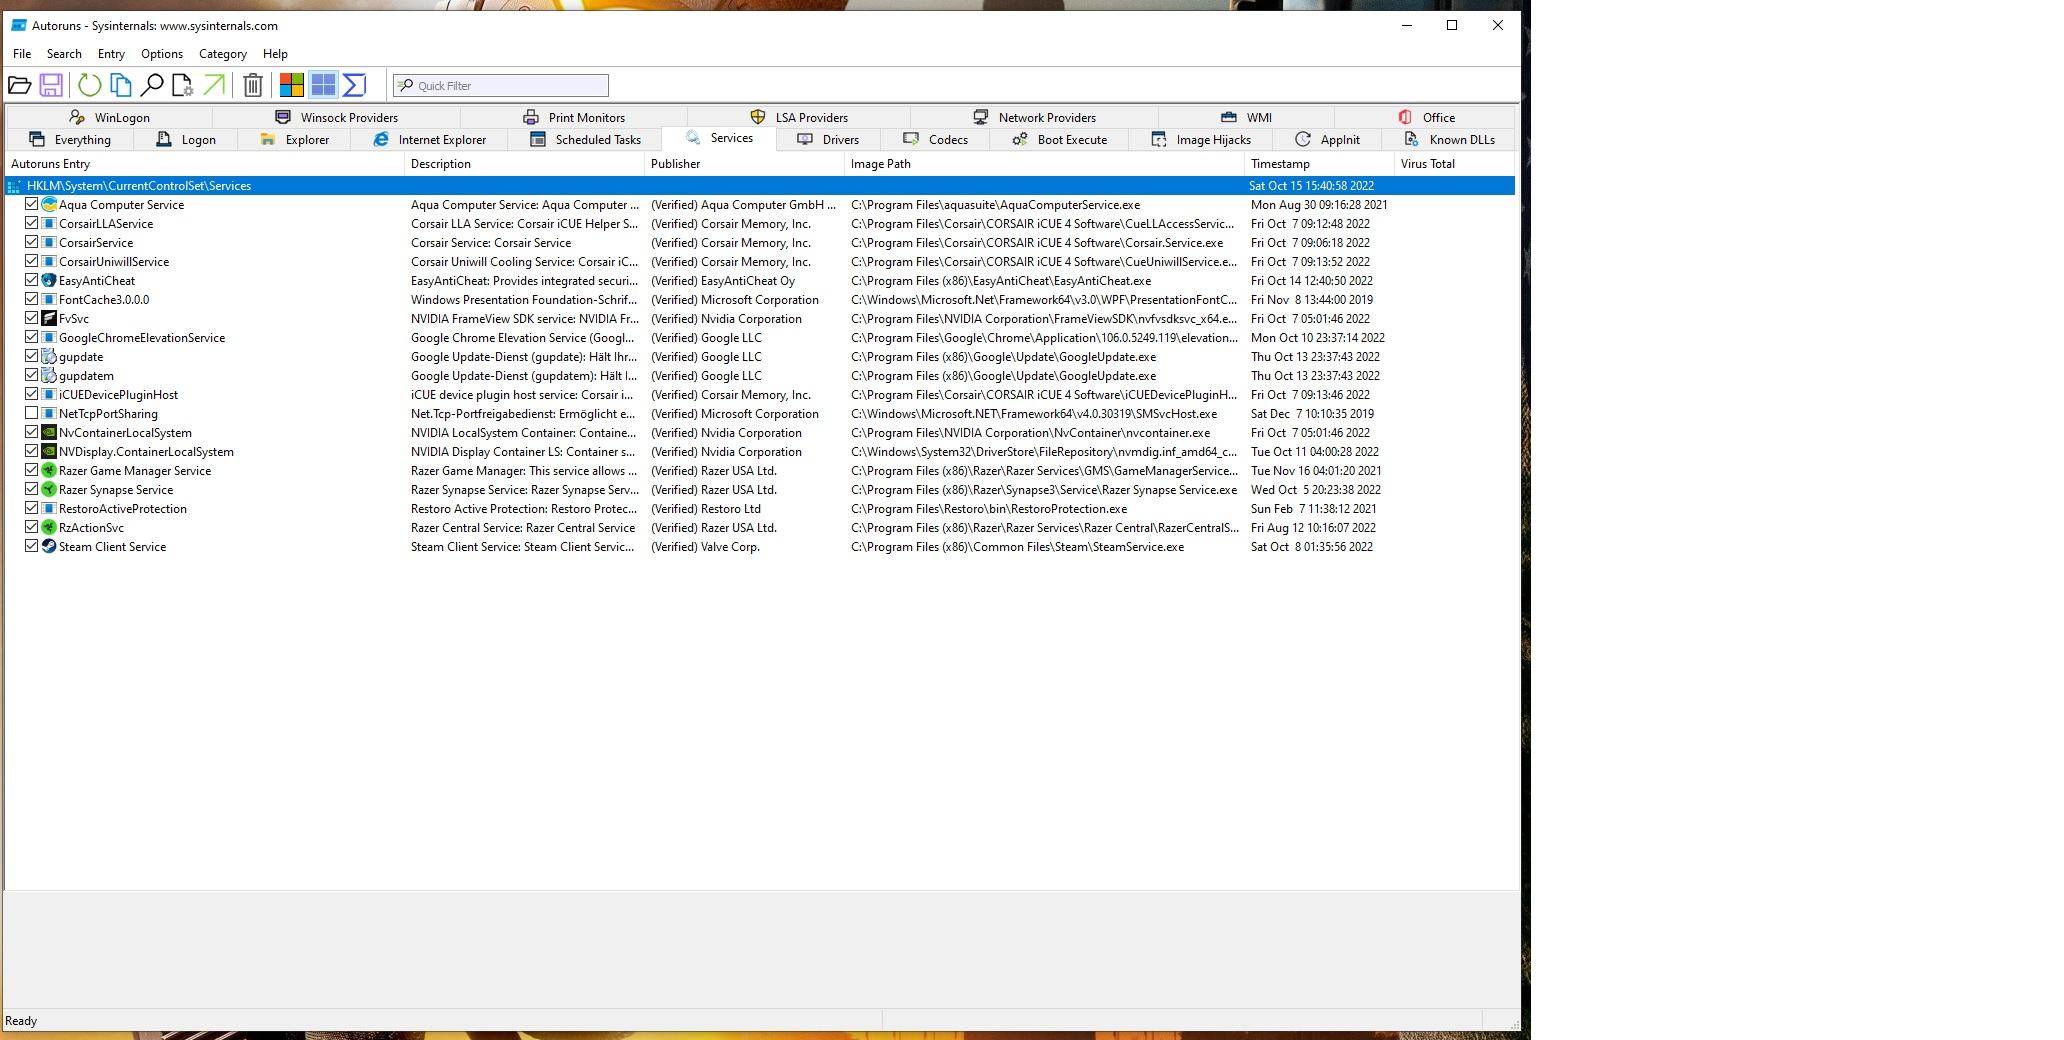Click the NvContainerLocalSystem NVIDIA icon
This screenshot has width=2064, height=1040.
pyautogui.click(x=49, y=433)
